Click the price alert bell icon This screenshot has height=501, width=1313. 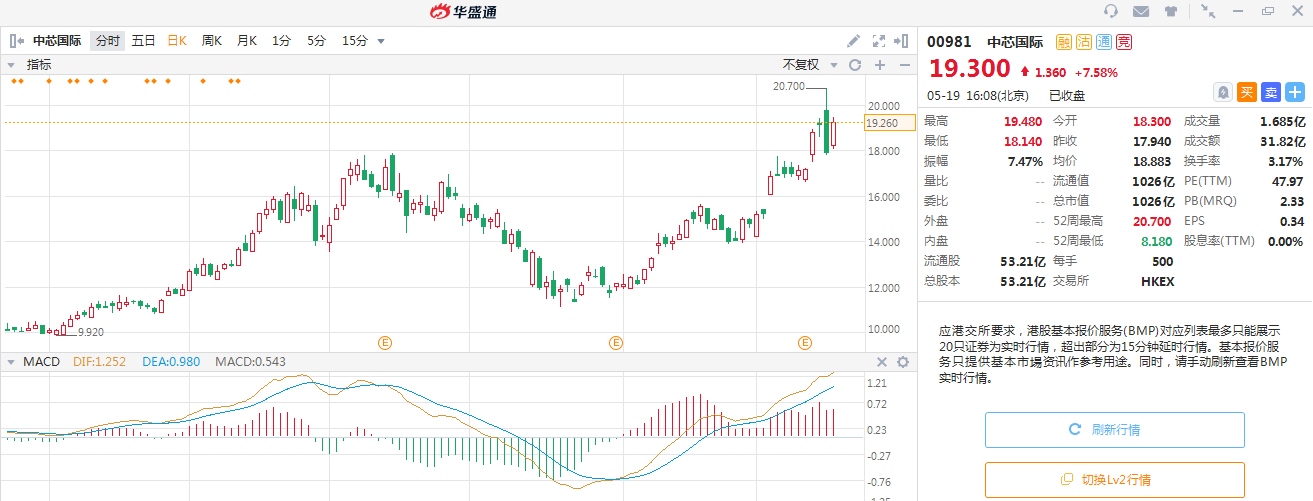coord(1222,92)
